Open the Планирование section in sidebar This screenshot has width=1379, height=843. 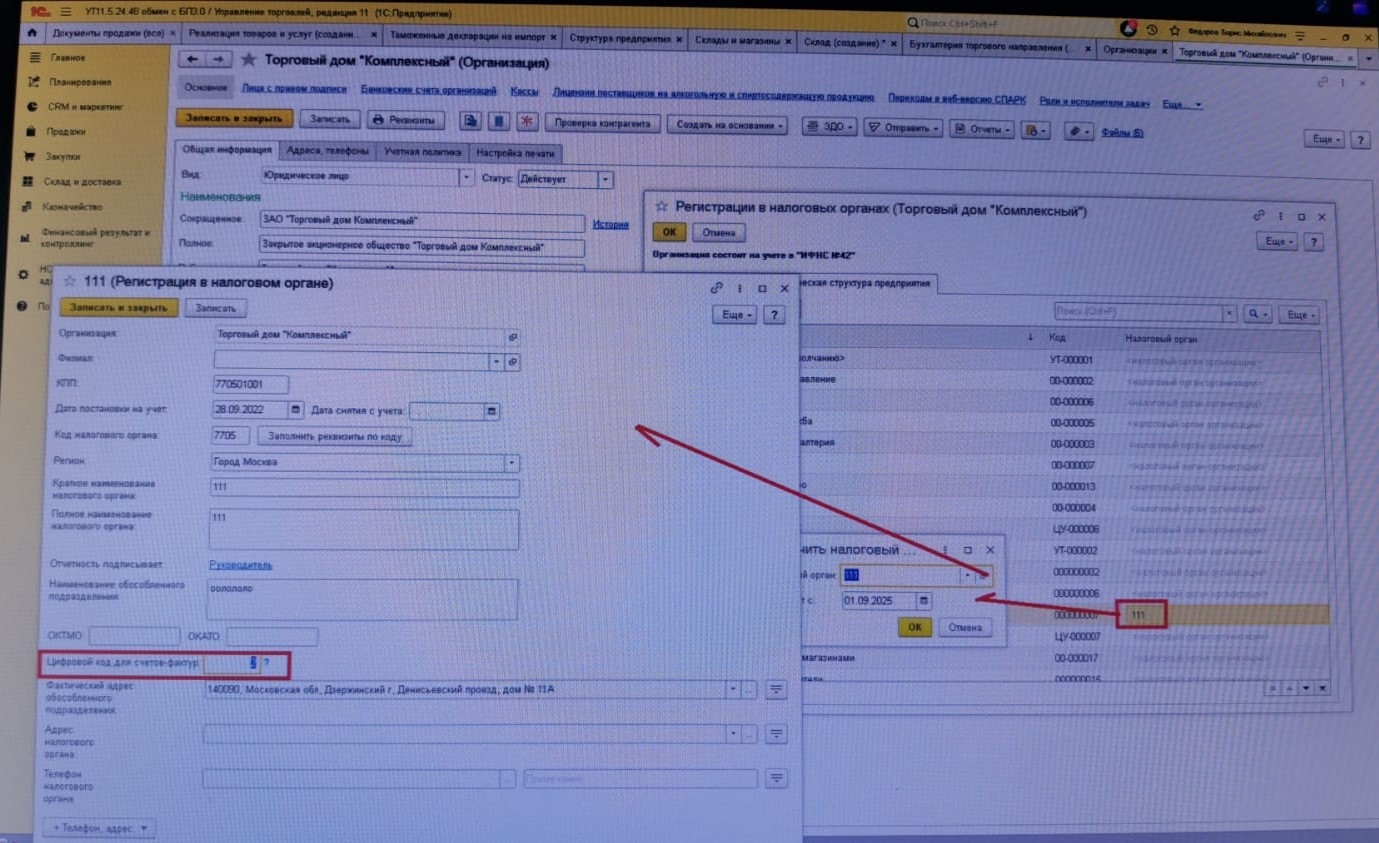click(80, 82)
